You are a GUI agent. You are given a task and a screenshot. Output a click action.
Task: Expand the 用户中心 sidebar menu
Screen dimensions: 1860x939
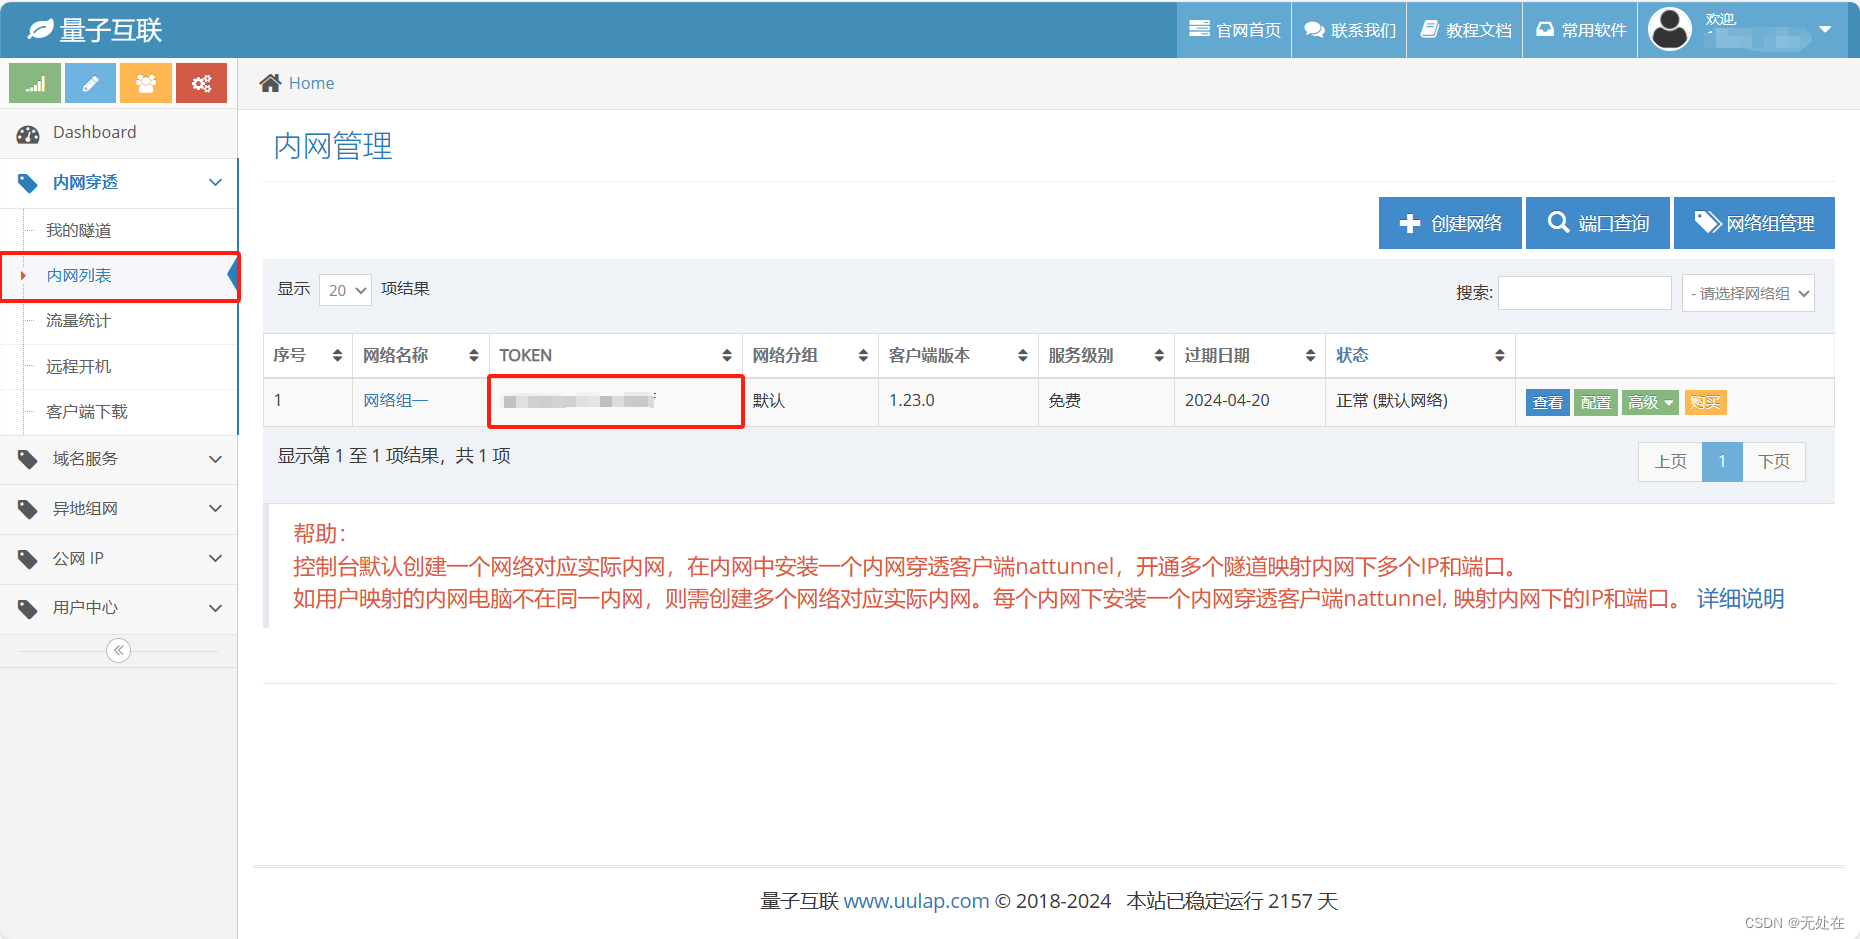tap(119, 608)
